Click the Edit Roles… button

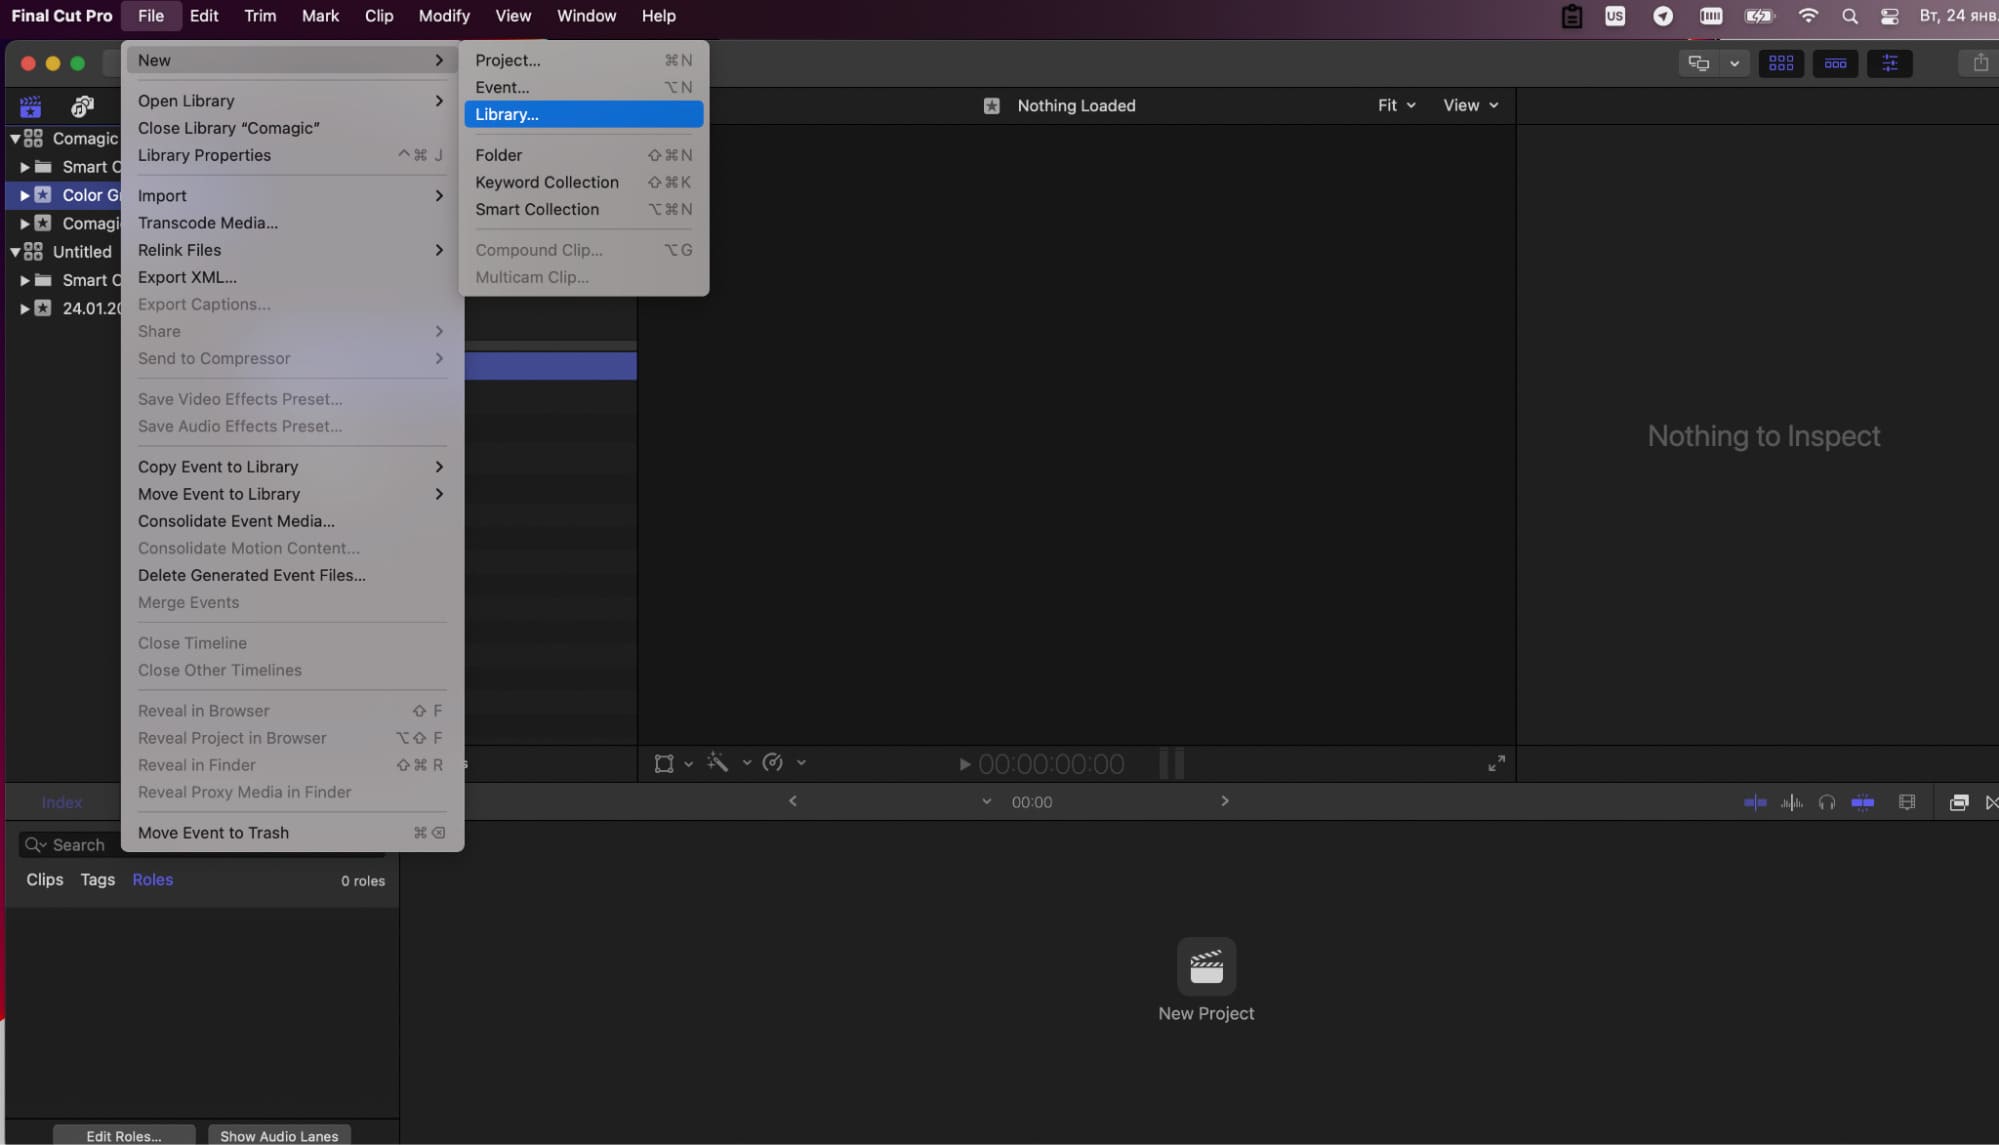123,1136
